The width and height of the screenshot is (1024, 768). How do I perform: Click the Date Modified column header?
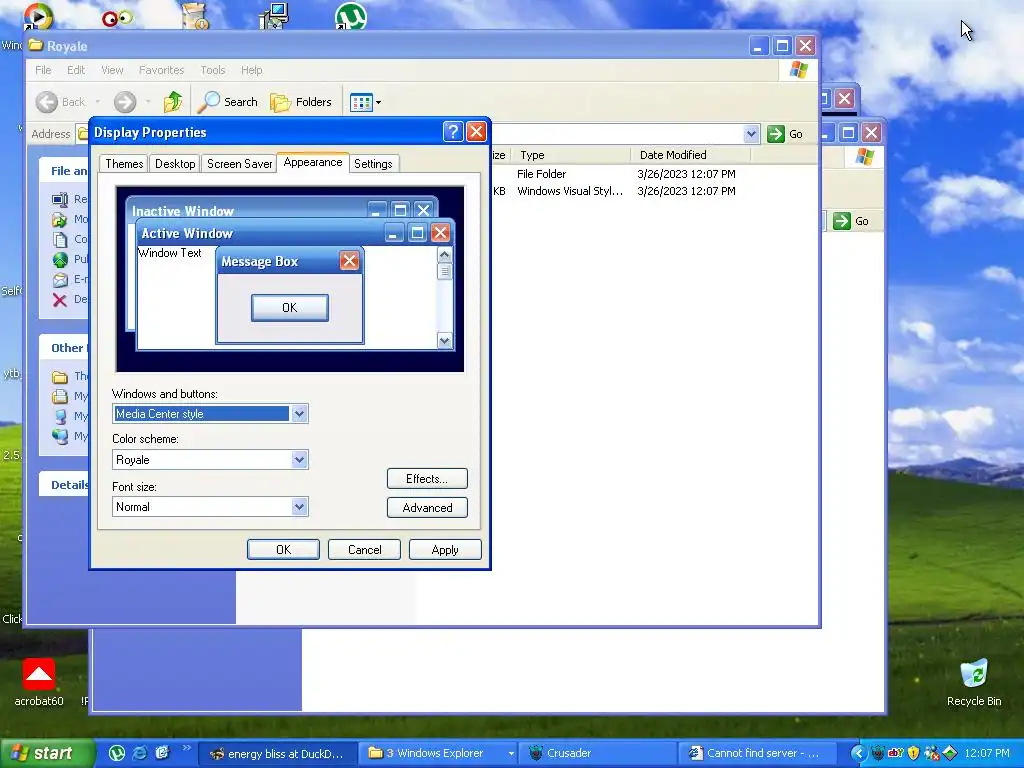click(x=691, y=155)
